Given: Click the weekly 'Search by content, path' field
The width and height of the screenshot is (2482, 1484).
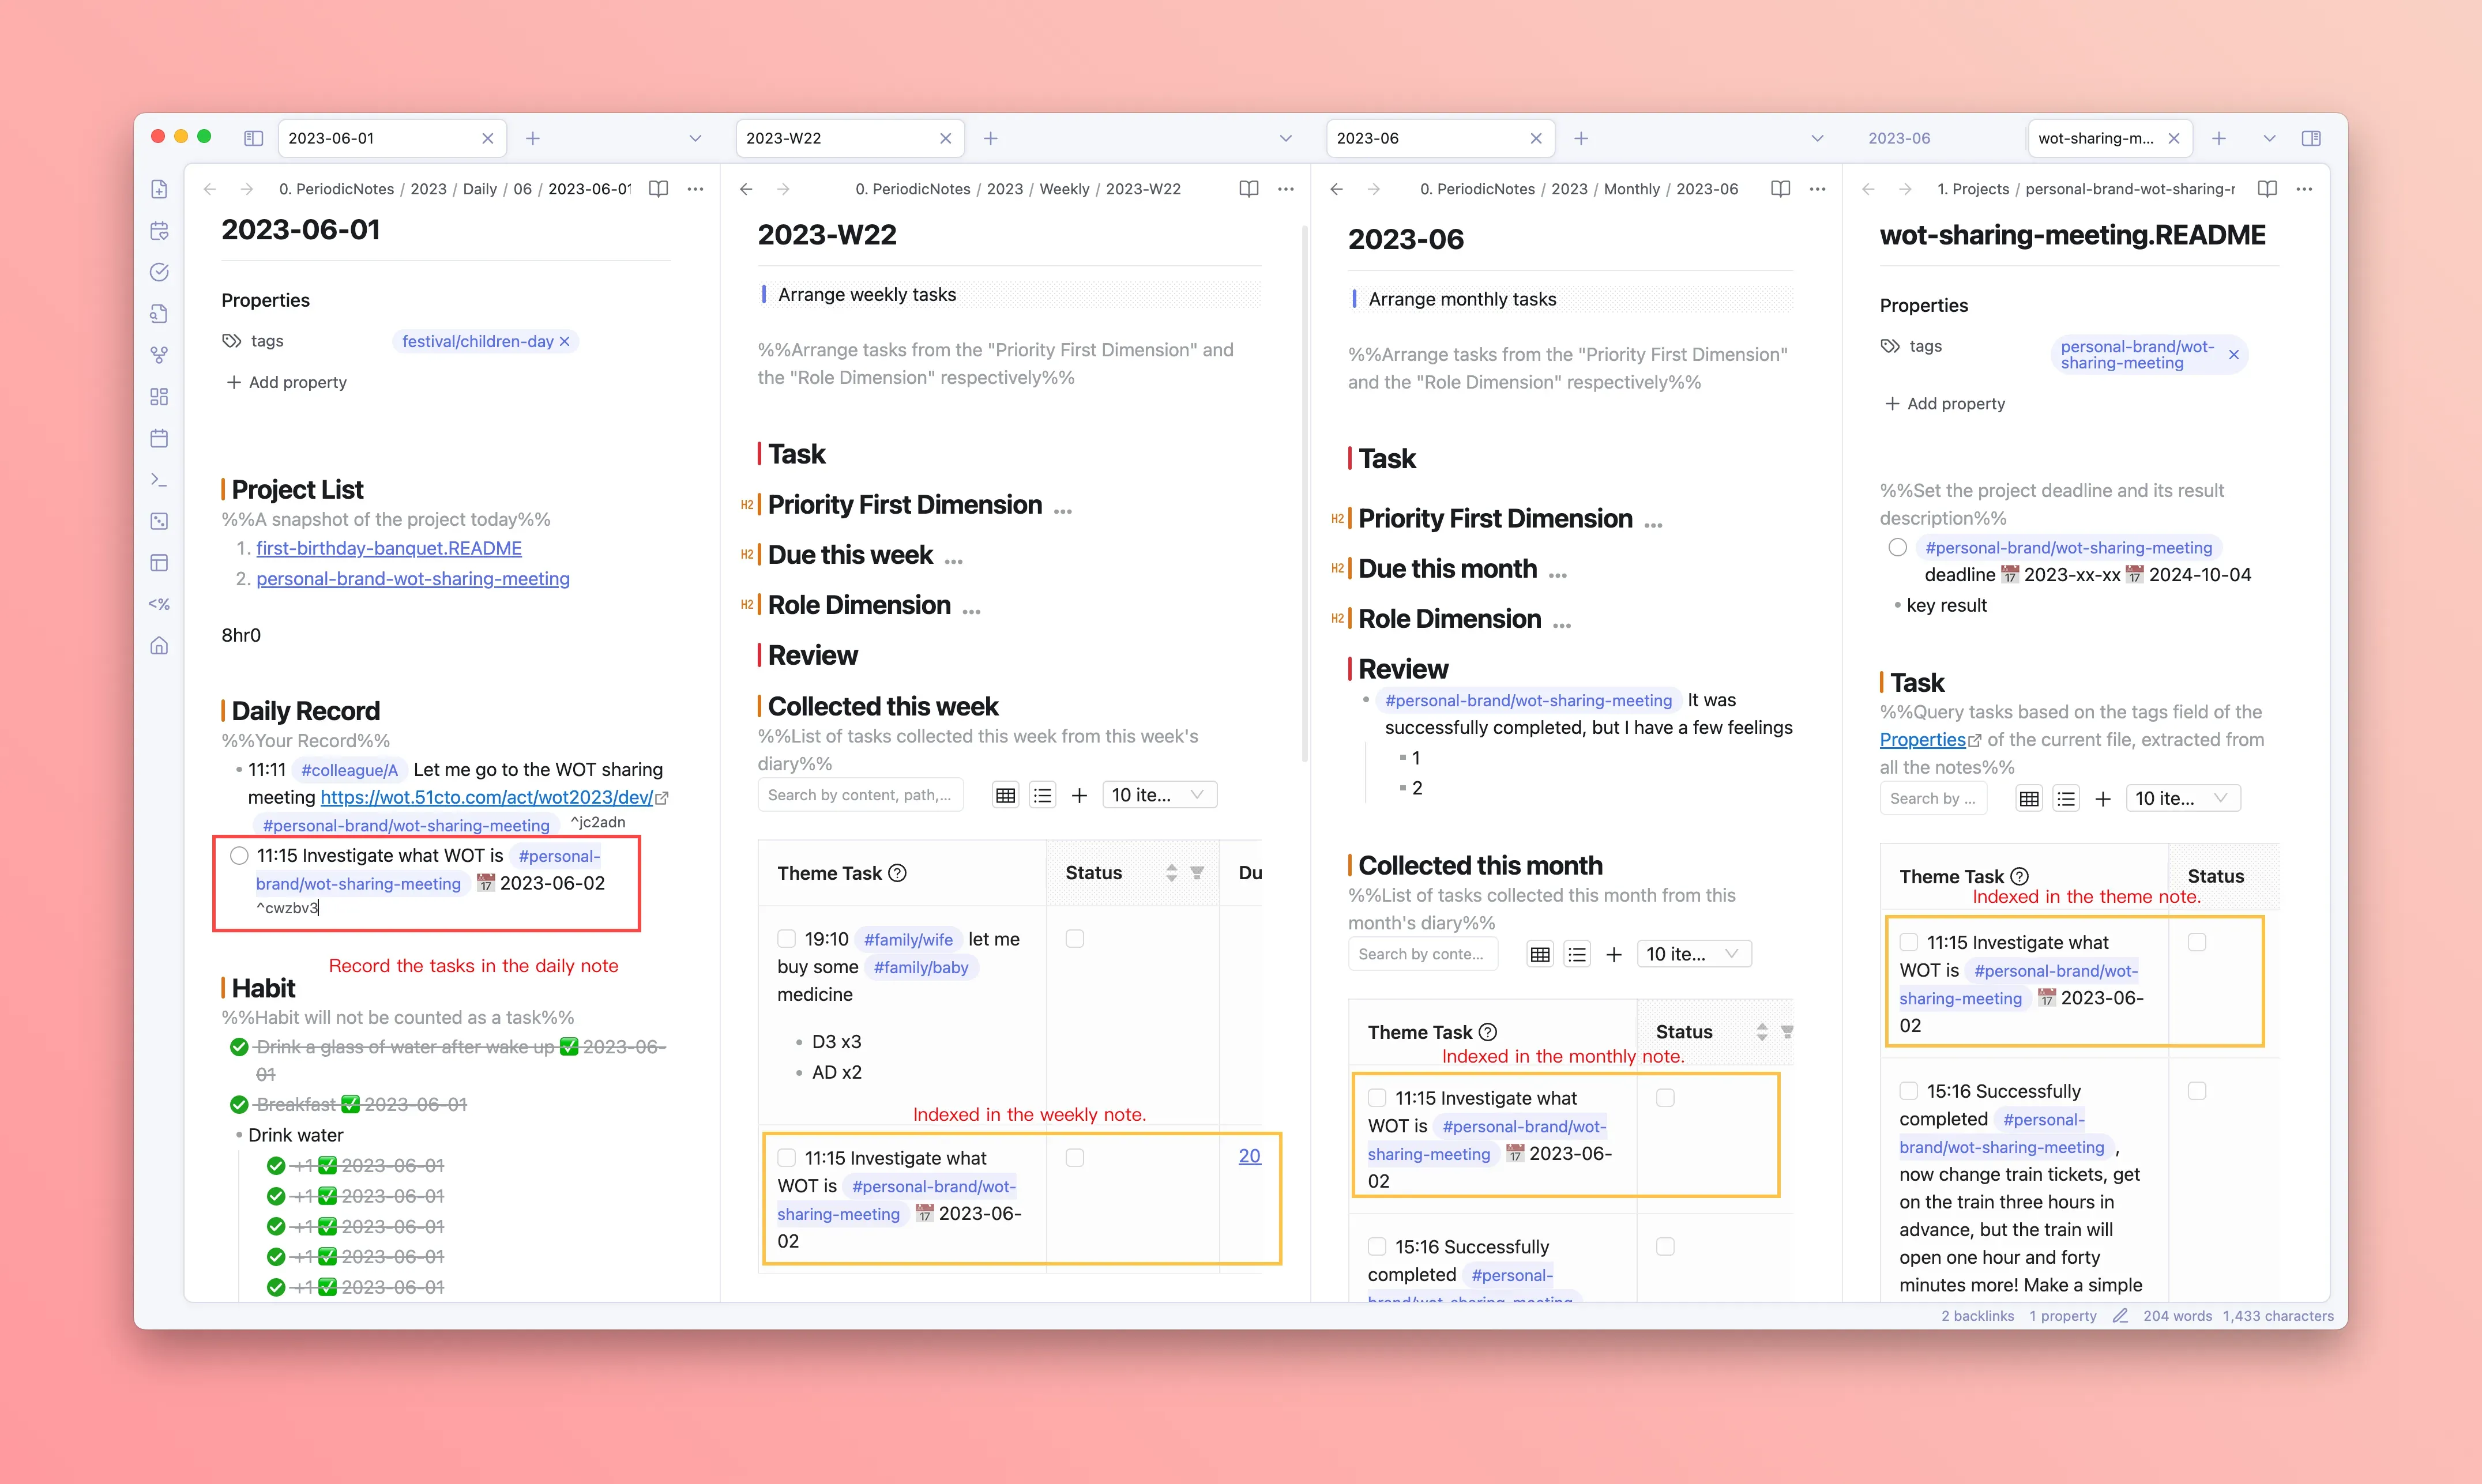Looking at the screenshot, I should pos(860,795).
